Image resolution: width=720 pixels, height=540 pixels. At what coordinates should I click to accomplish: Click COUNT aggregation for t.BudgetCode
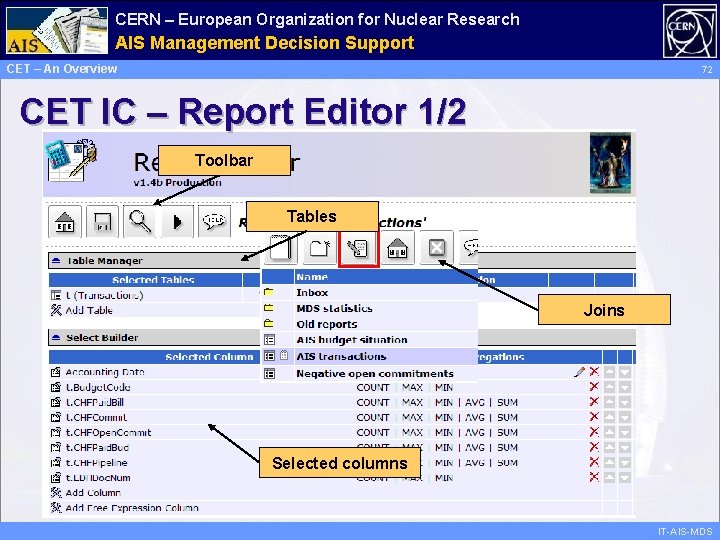point(372,388)
